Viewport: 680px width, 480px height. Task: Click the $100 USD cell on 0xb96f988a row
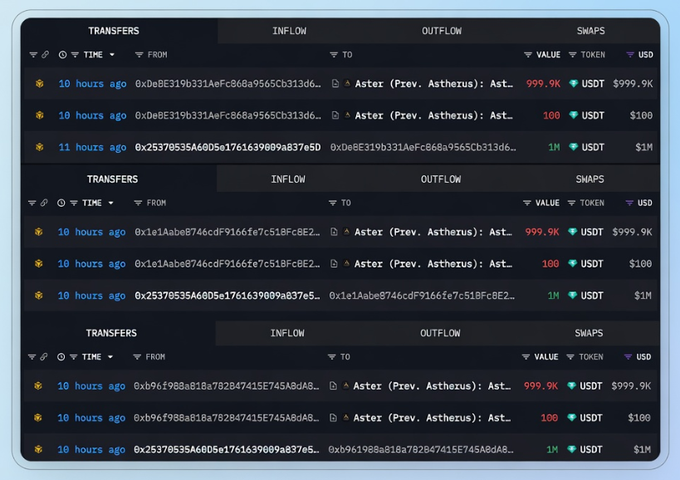pyautogui.click(x=639, y=418)
